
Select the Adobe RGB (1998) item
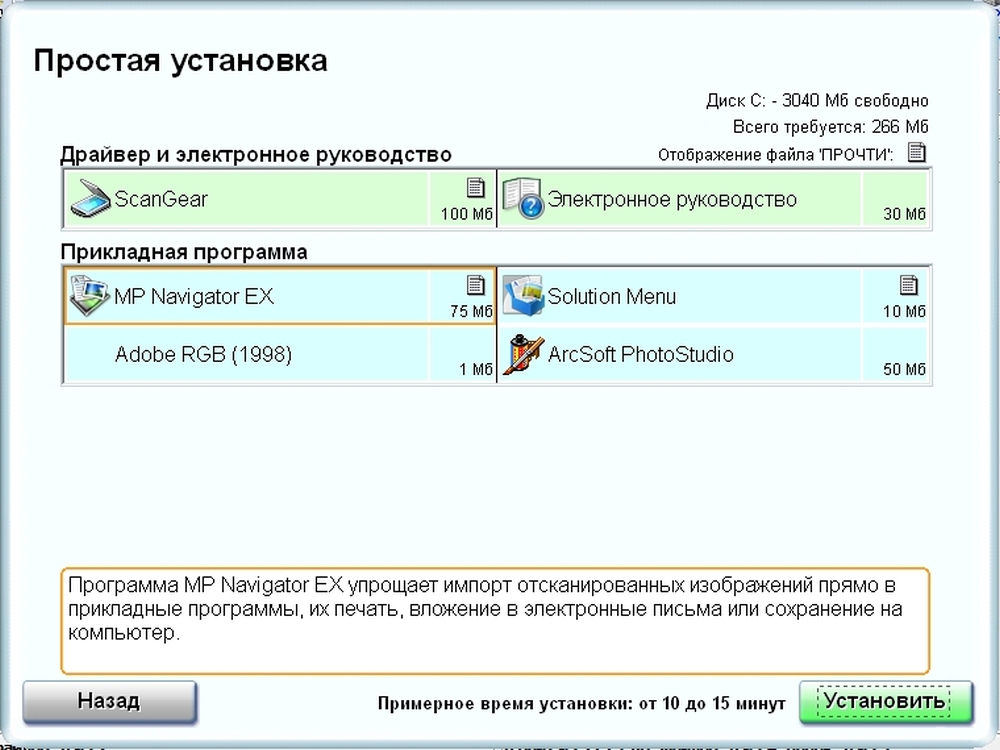[x=203, y=355]
